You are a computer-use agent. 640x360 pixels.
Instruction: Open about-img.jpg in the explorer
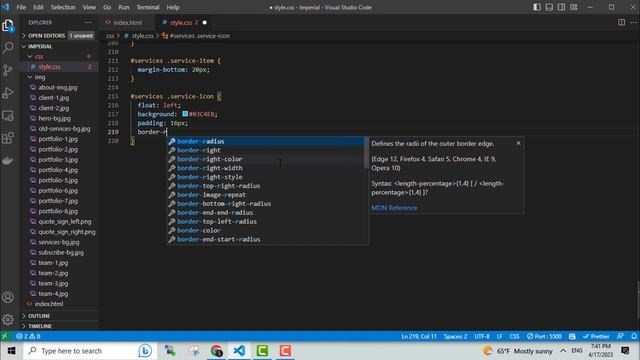tap(58, 87)
